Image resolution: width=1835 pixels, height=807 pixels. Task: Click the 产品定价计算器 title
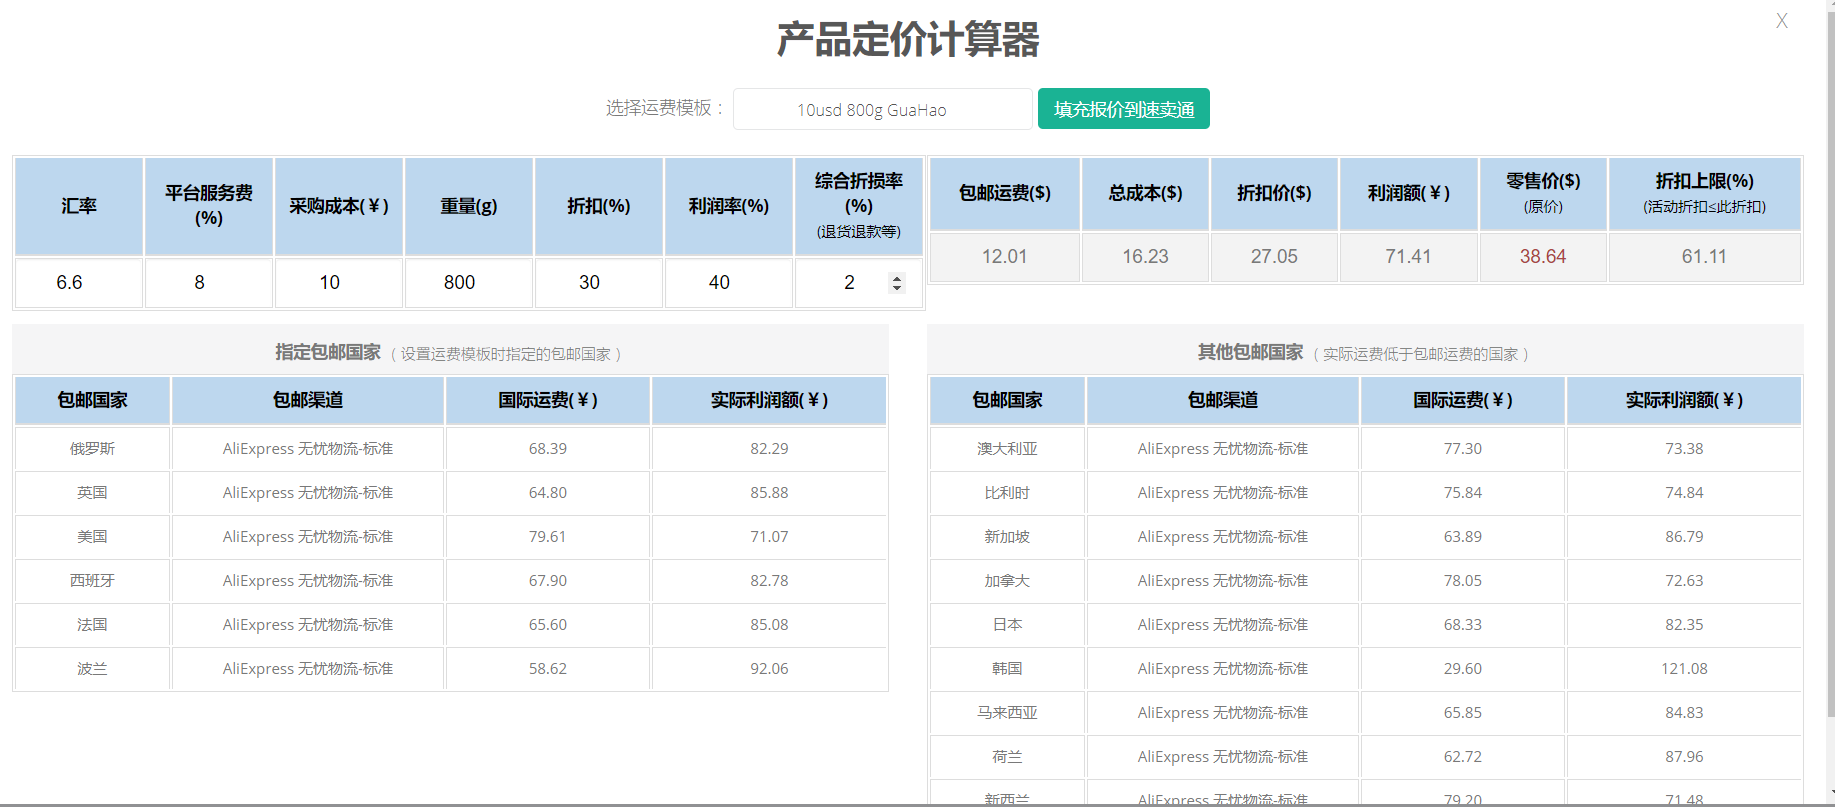[908, 40]
